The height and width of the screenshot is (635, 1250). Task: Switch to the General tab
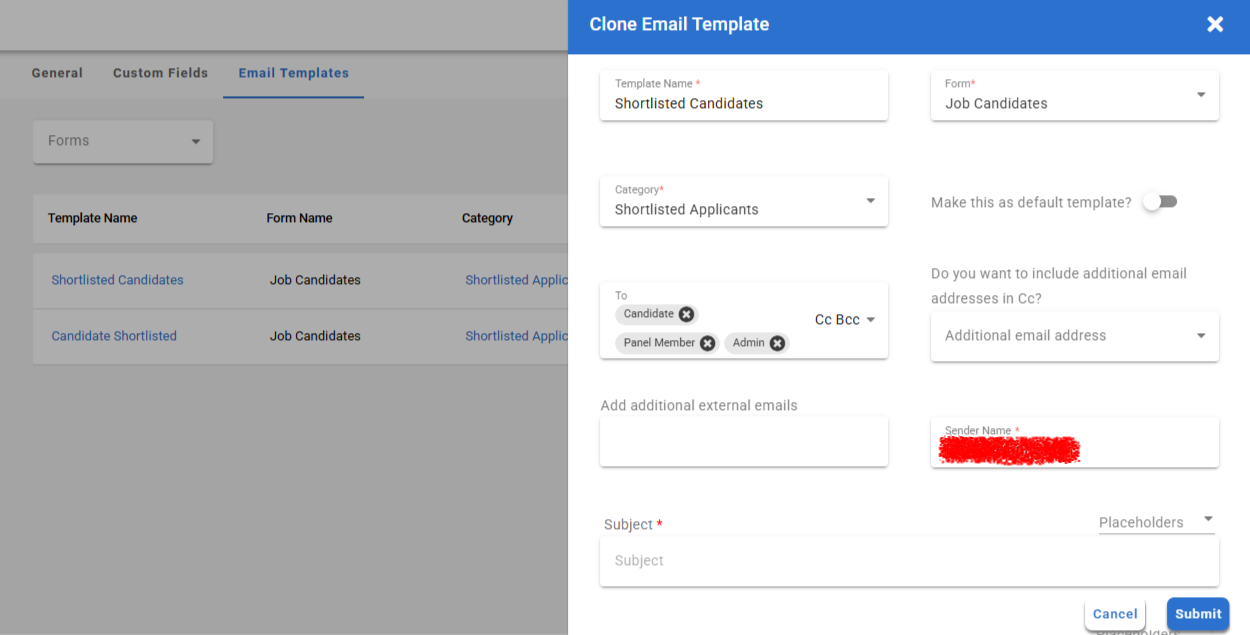[x=57, y=73]
